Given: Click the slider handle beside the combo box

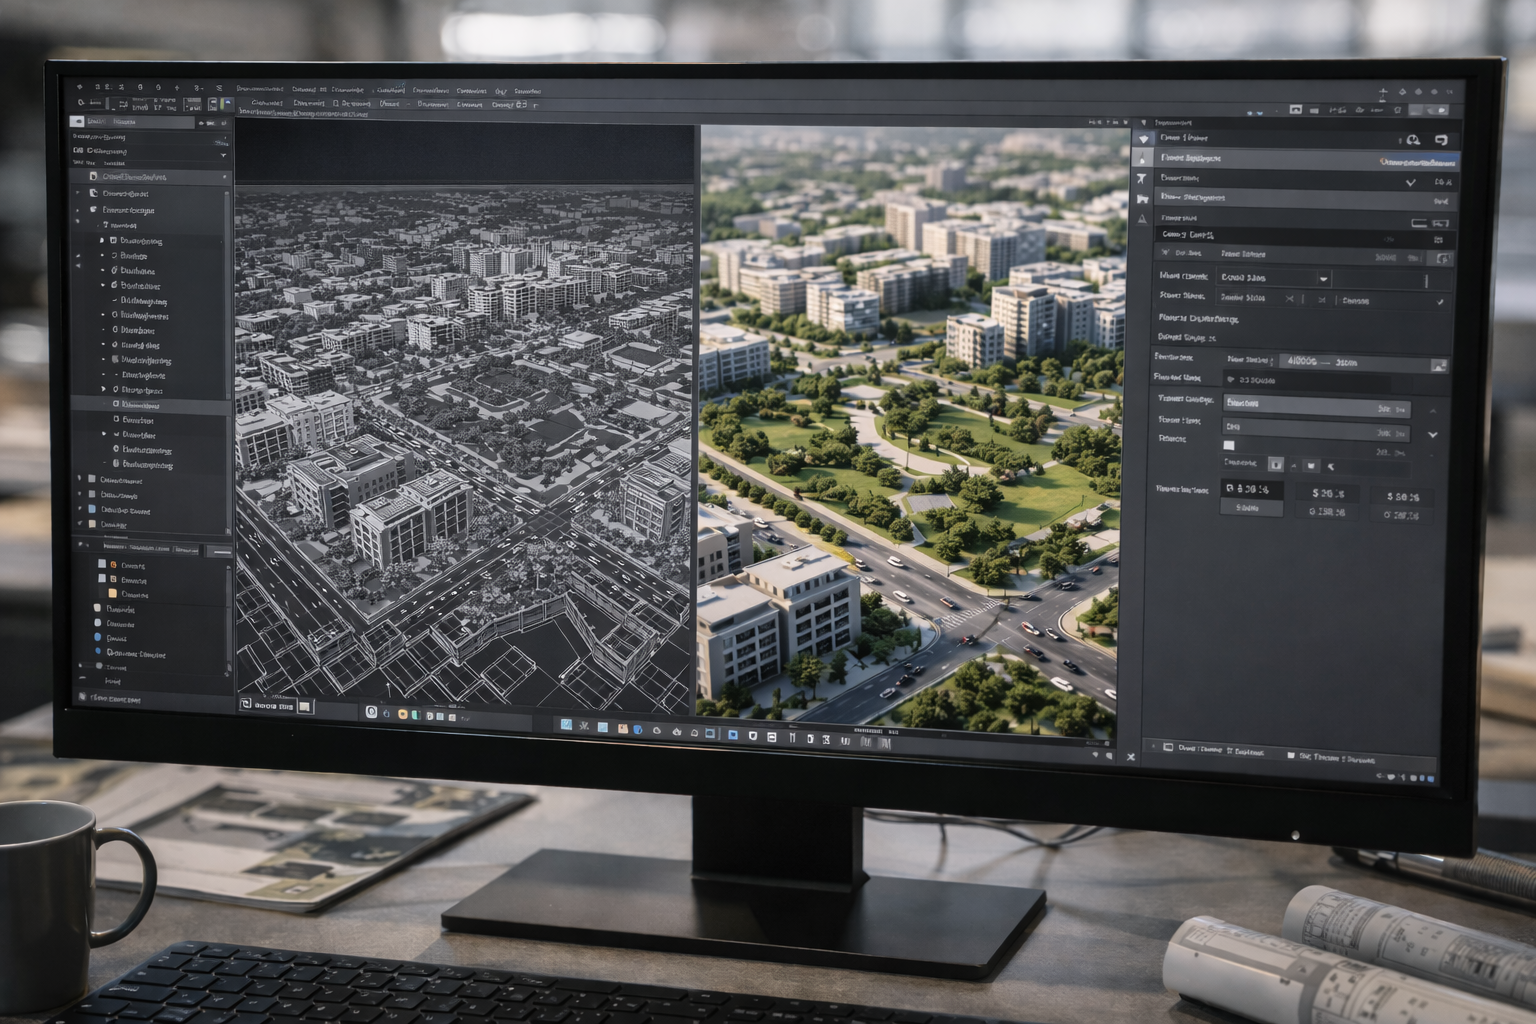Looking at the screenshot, I should (1426, 280).
